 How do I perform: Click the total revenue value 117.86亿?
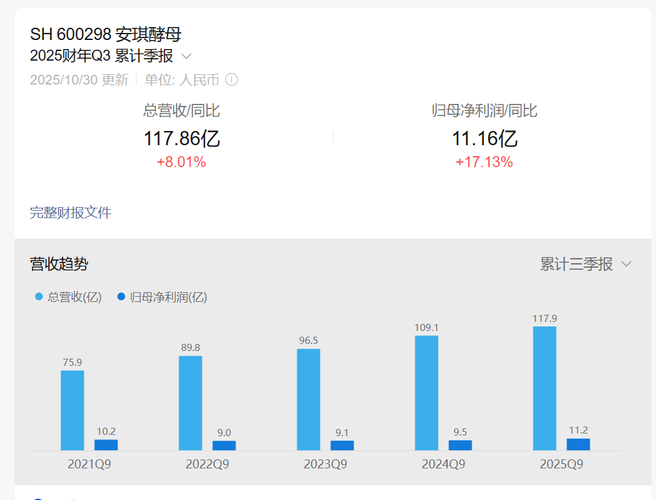coord(182,138)
